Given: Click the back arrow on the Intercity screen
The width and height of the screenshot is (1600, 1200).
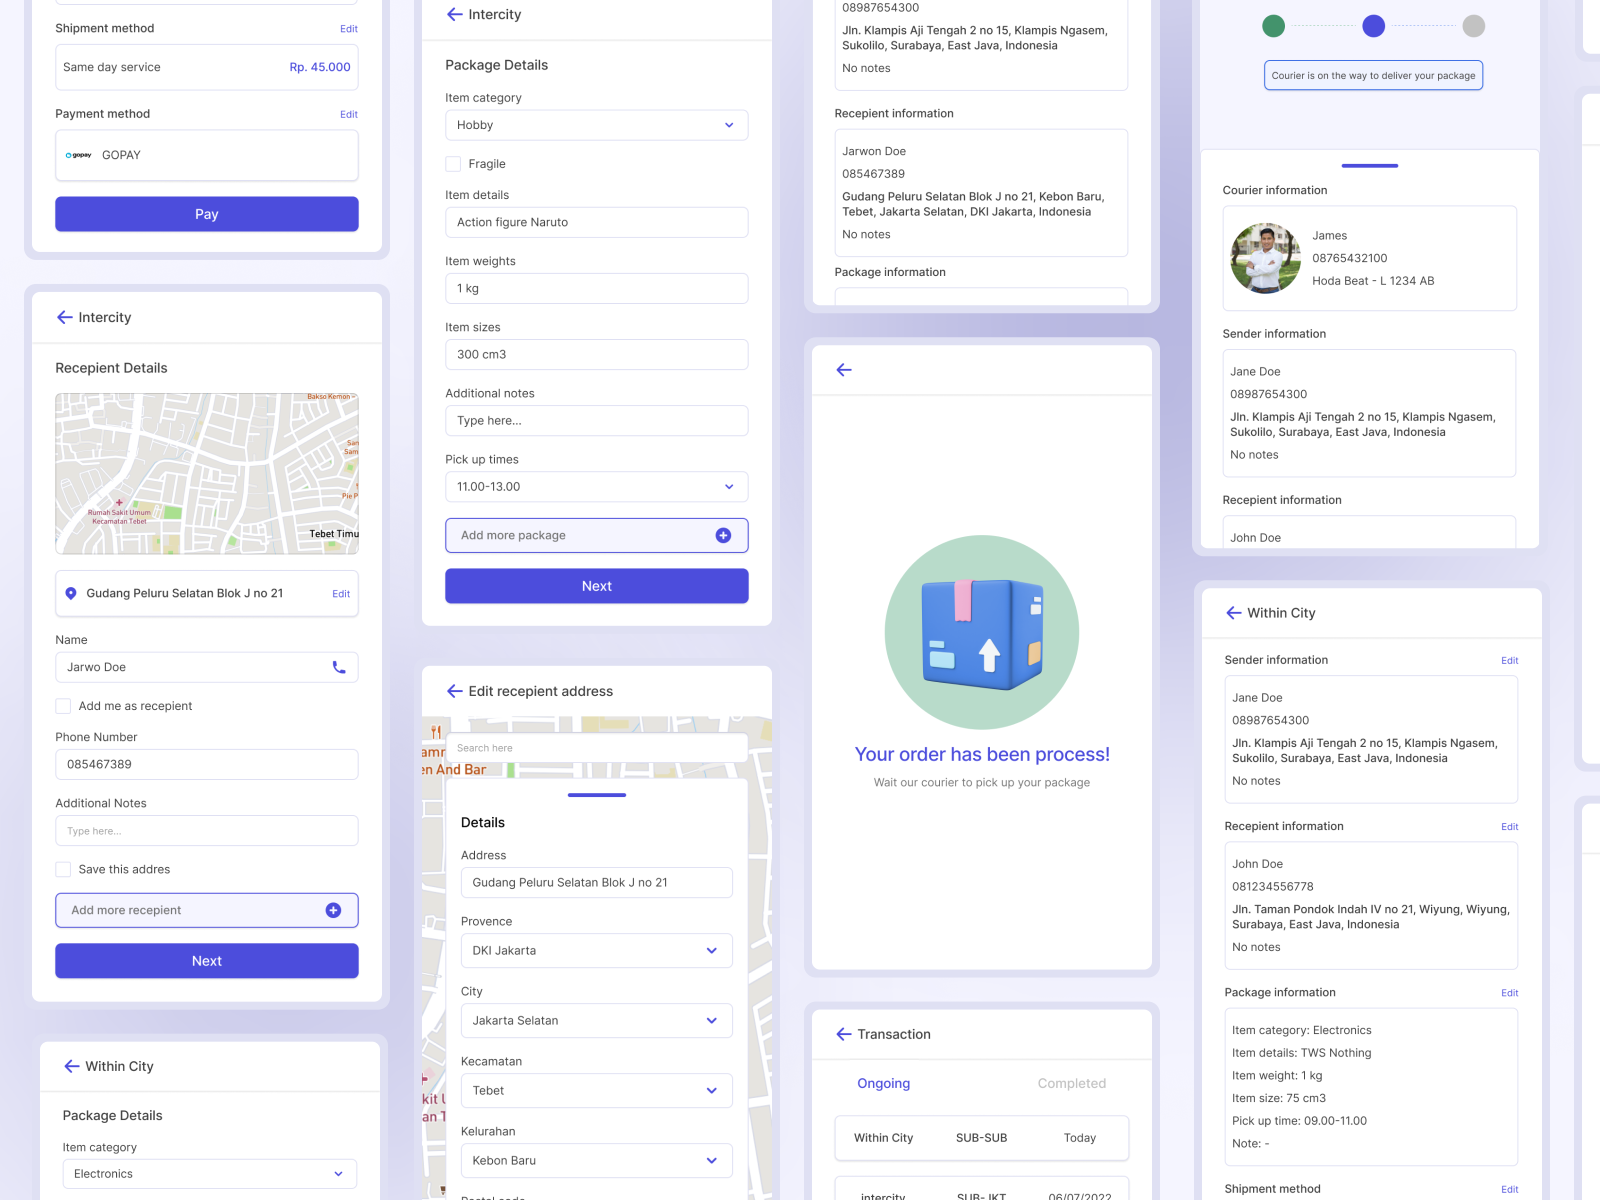Looking at the screenshot, I should 455,14.
